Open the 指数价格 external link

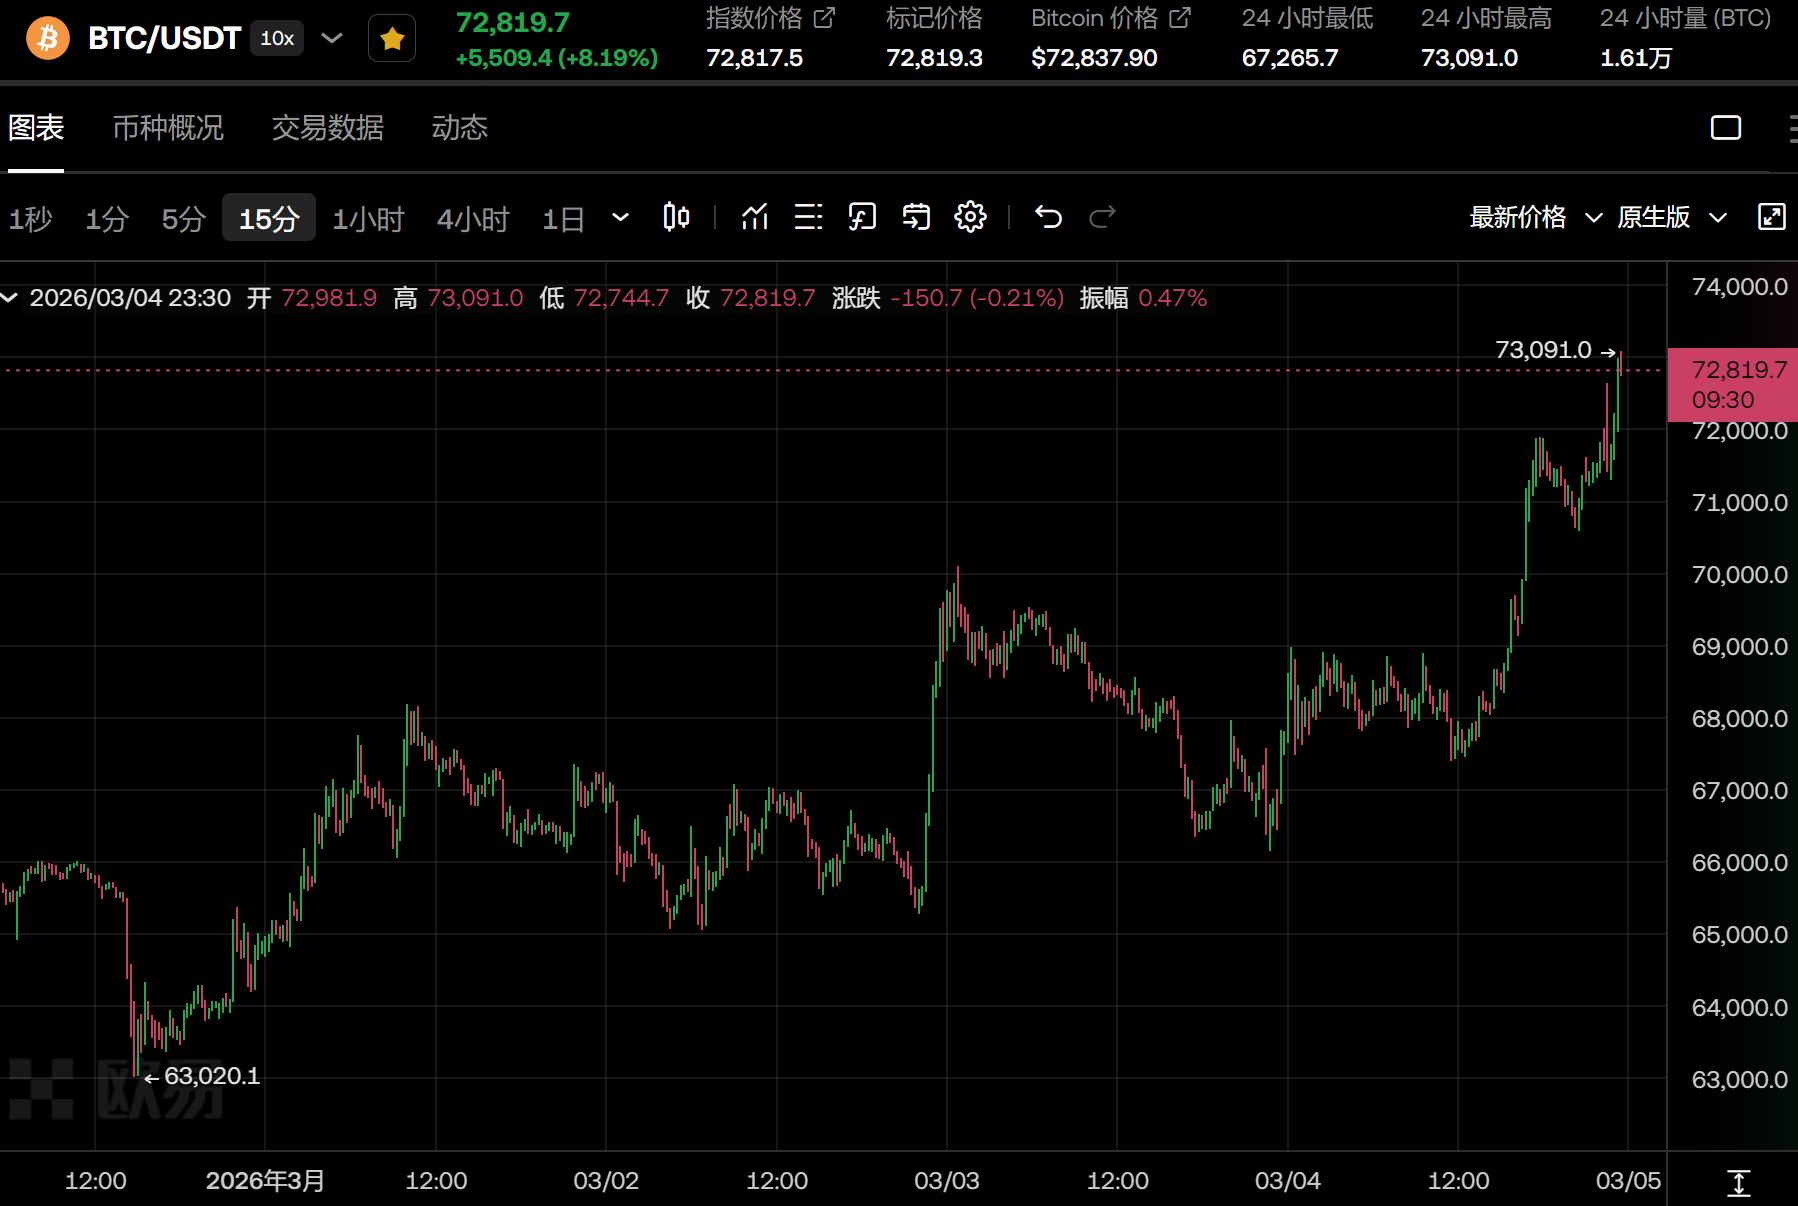(x=824, y=18)
